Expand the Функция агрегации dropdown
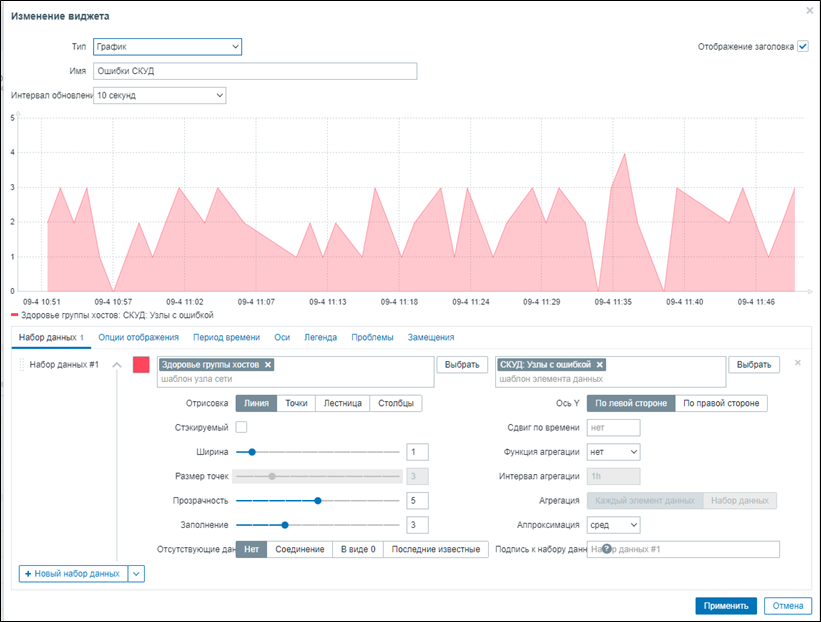The image size is (821, 622). pyautogui.click(x=613, y=452)
